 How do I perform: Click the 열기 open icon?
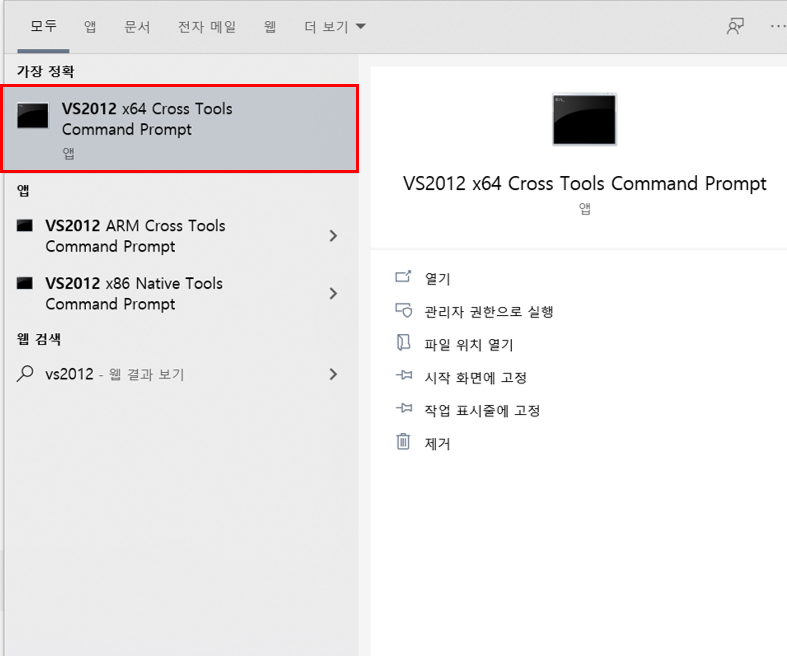[x=403, y=276]
